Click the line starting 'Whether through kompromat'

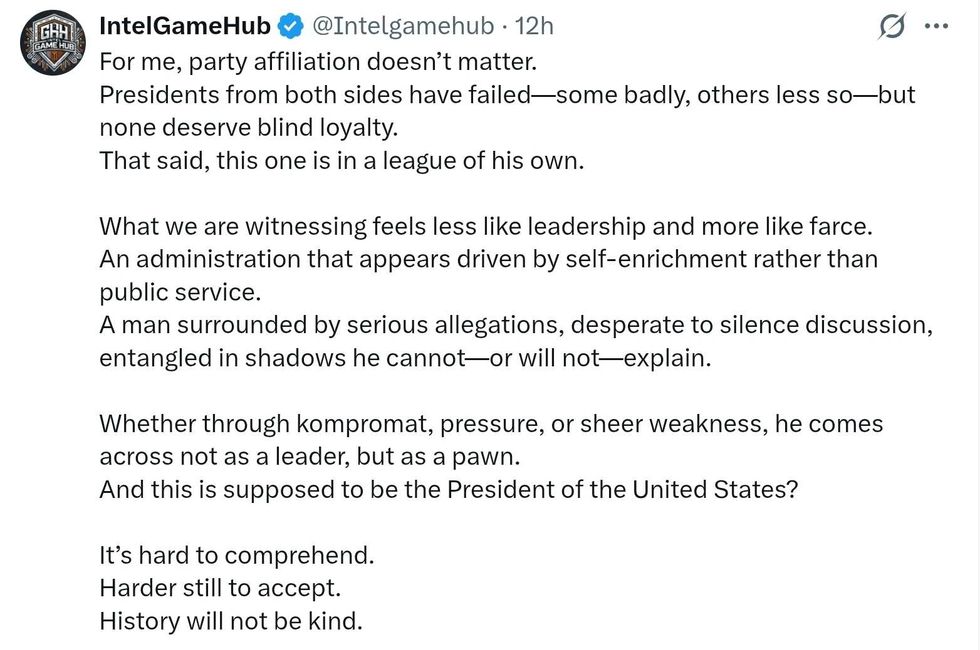pyautogui.click(x=490, y=423)
